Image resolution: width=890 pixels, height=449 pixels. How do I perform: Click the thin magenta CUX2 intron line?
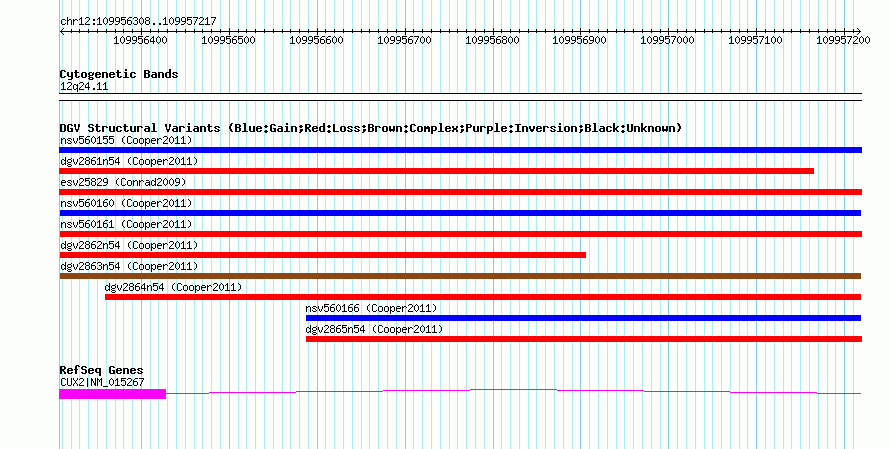pos(514,391)
